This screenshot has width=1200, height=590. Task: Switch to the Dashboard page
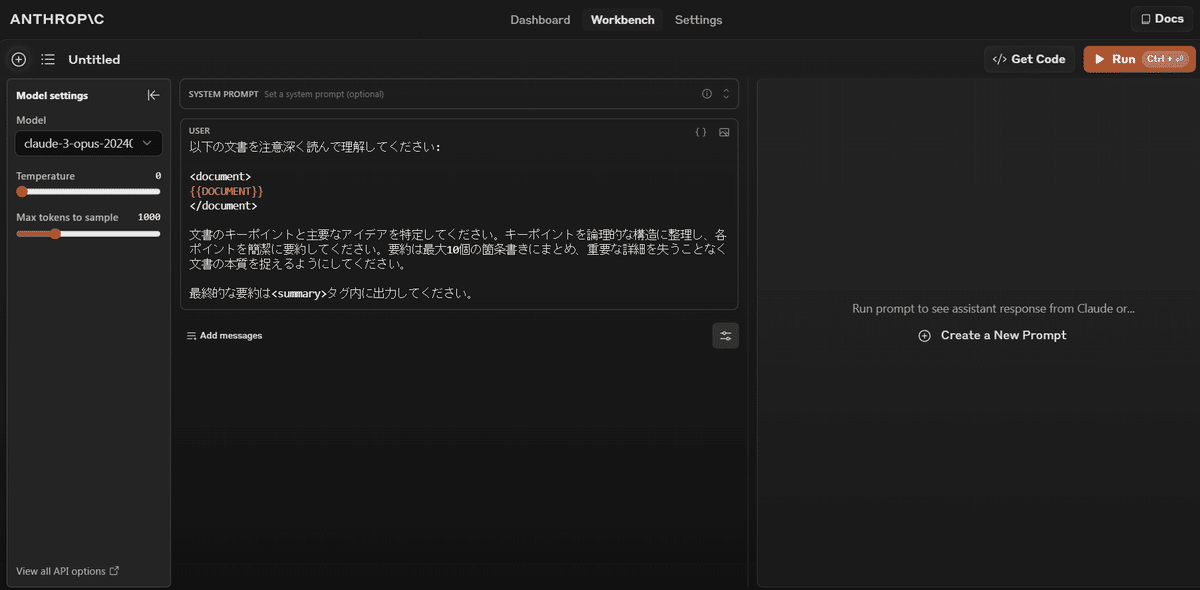(x=540, y=19)
